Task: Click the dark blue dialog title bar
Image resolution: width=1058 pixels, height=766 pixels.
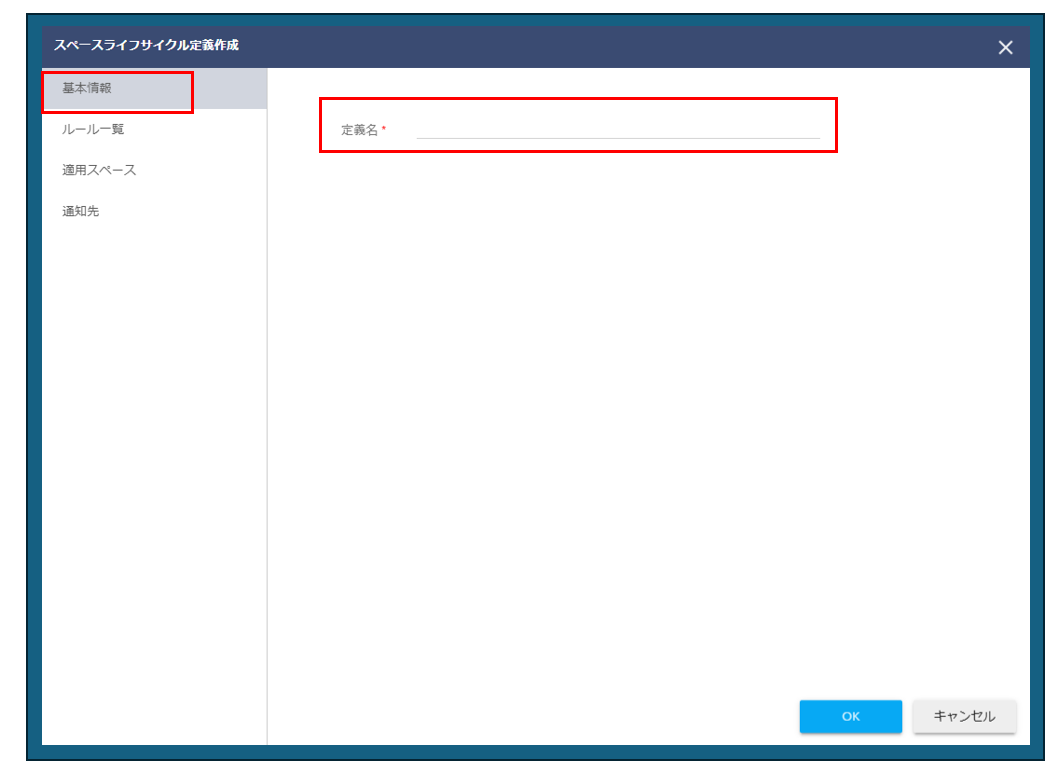Action: [600, 46]
